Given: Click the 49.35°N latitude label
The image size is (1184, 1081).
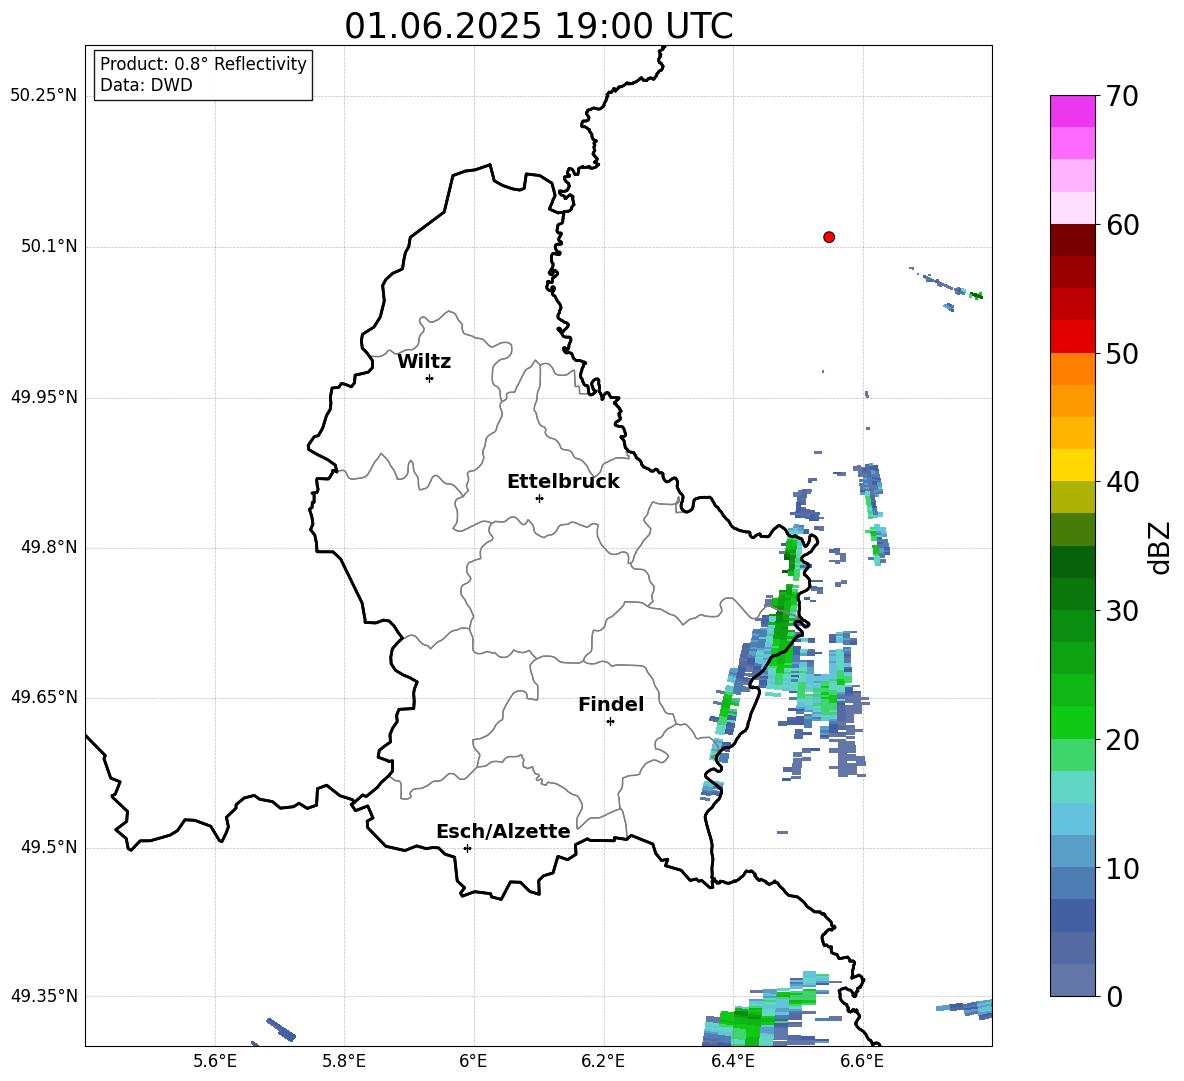Looking at the screenshot, I should (44, 996).
